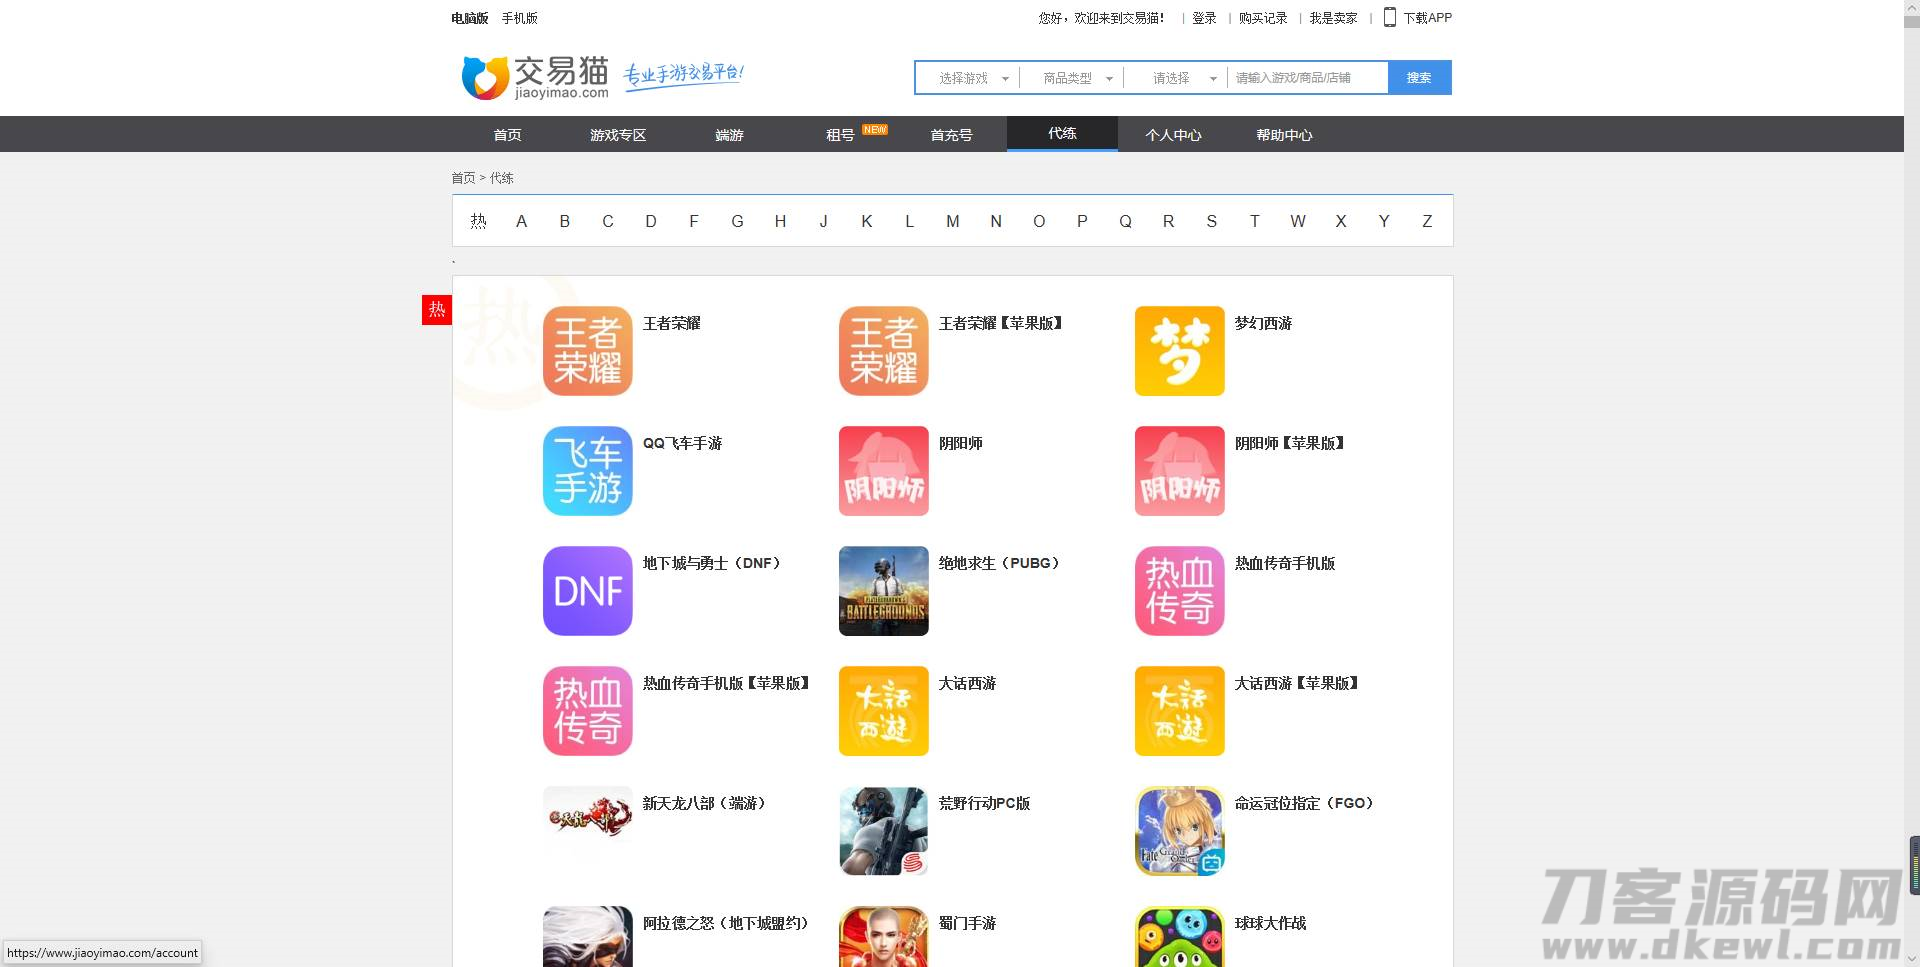Open the 绝地求生 PUBG icon

pyautogui.click(x=884, y=591)
